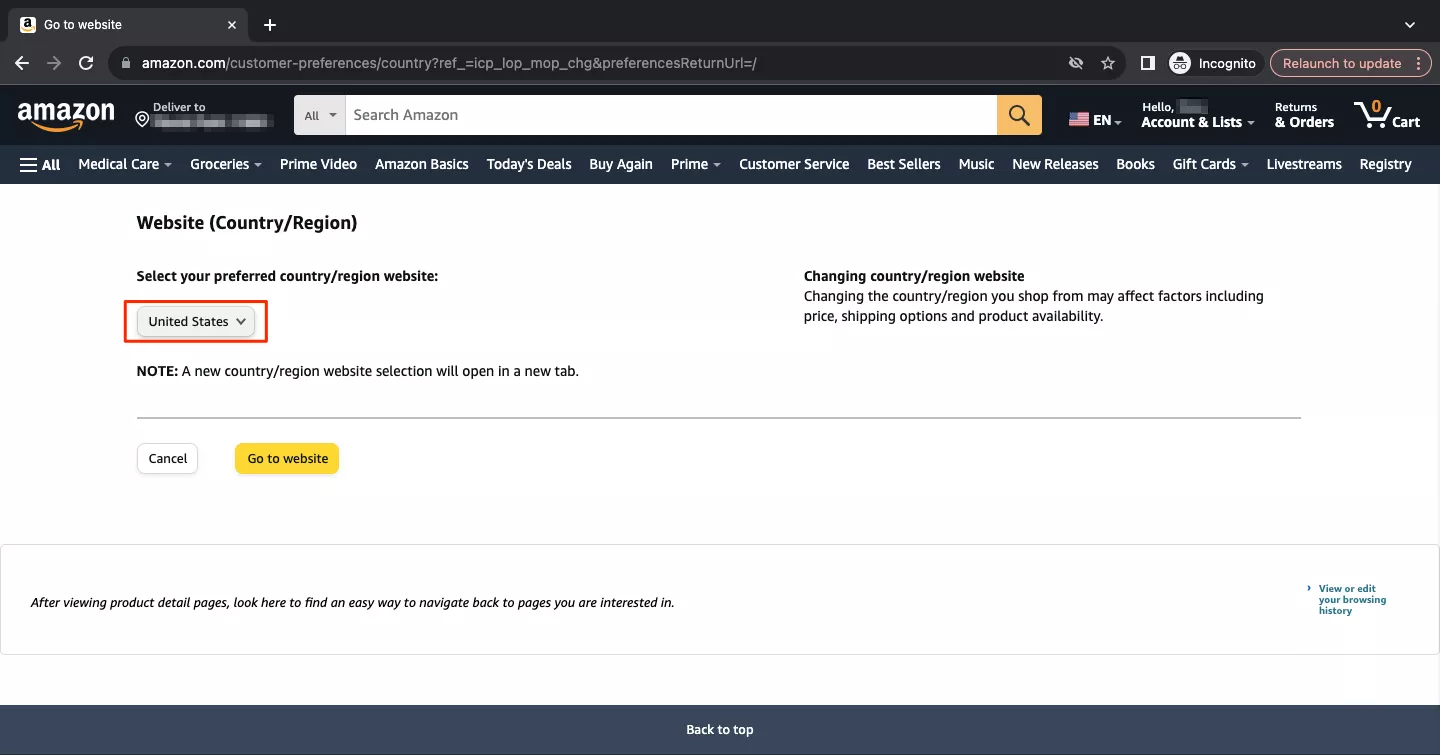Open the Music nav link
1440x755 pixels.
[x=976, y=164]
